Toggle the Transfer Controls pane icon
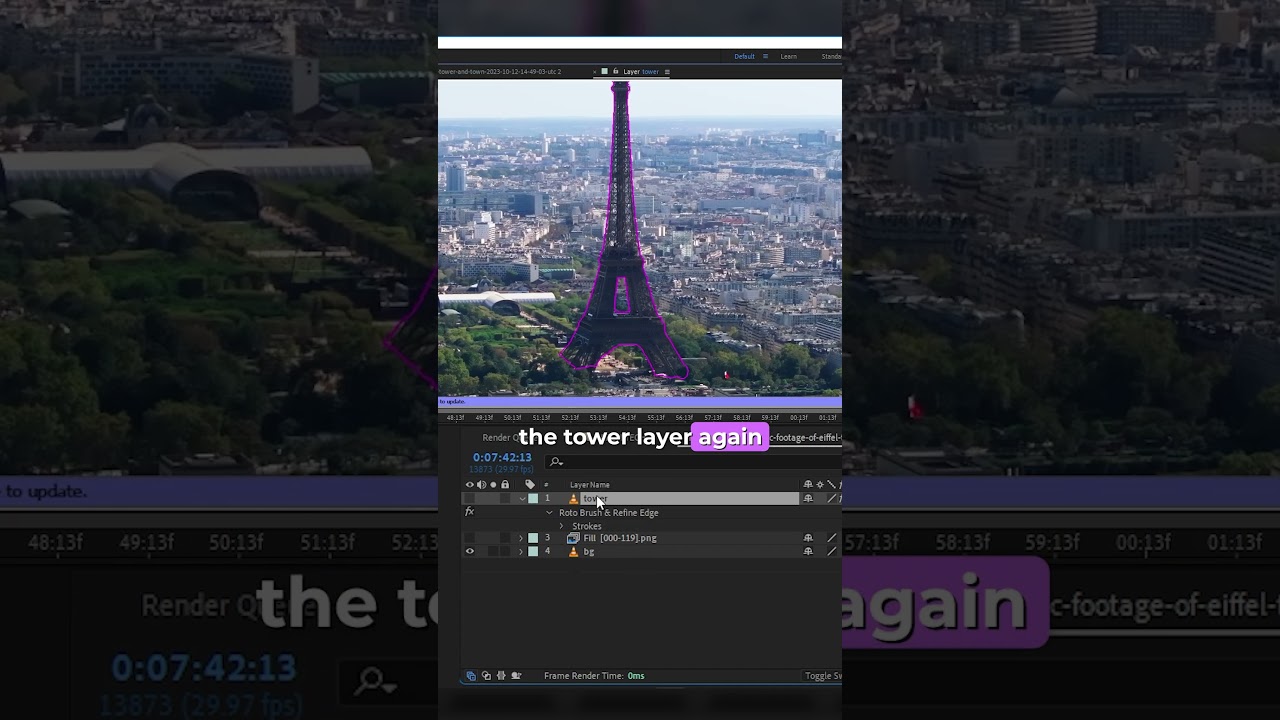The height and width of the screenshot is (720, 1280). (x=486, y=676)
